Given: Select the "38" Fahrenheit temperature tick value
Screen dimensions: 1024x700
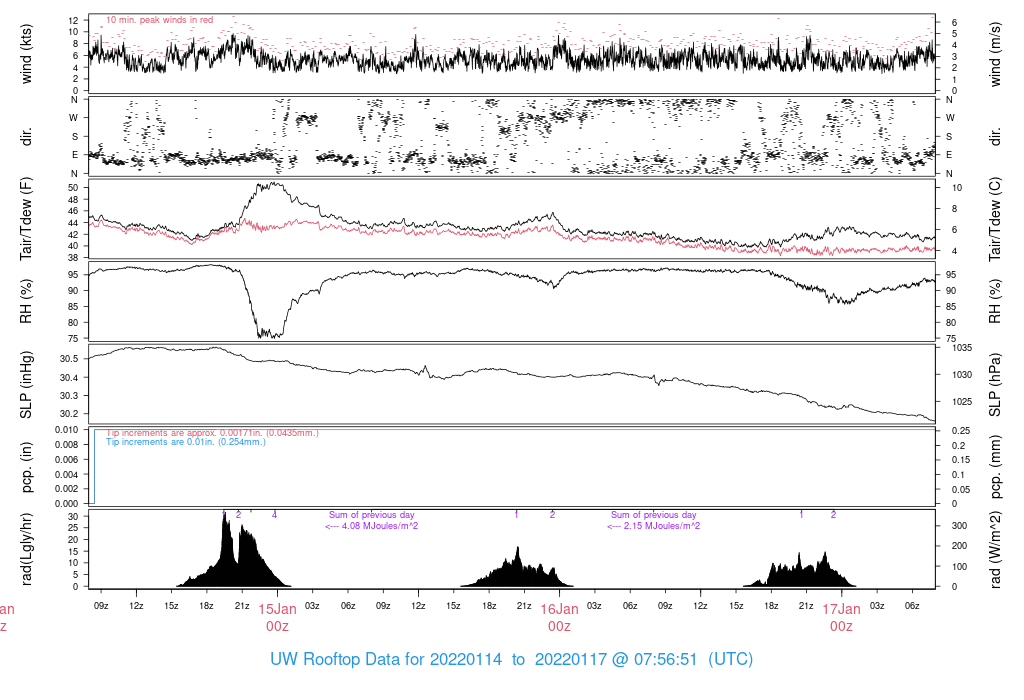Looking at the screenshot, I should coord(73,258).
